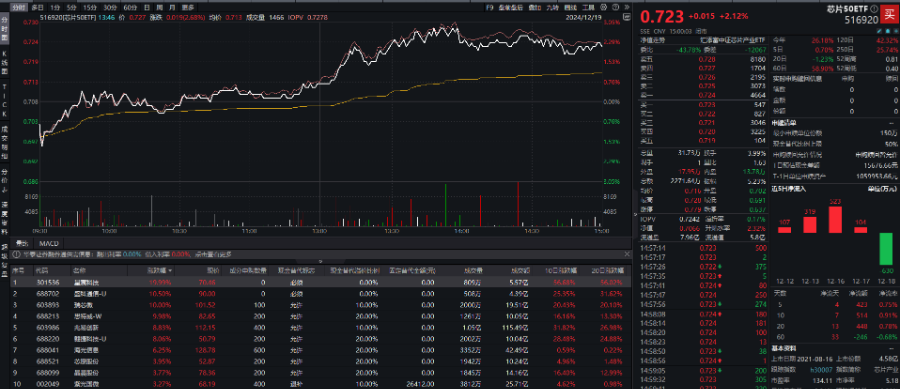Click the pencil edit icon under buy button
The width and height of the screenshot is (900, 389).
coord(879,31)
